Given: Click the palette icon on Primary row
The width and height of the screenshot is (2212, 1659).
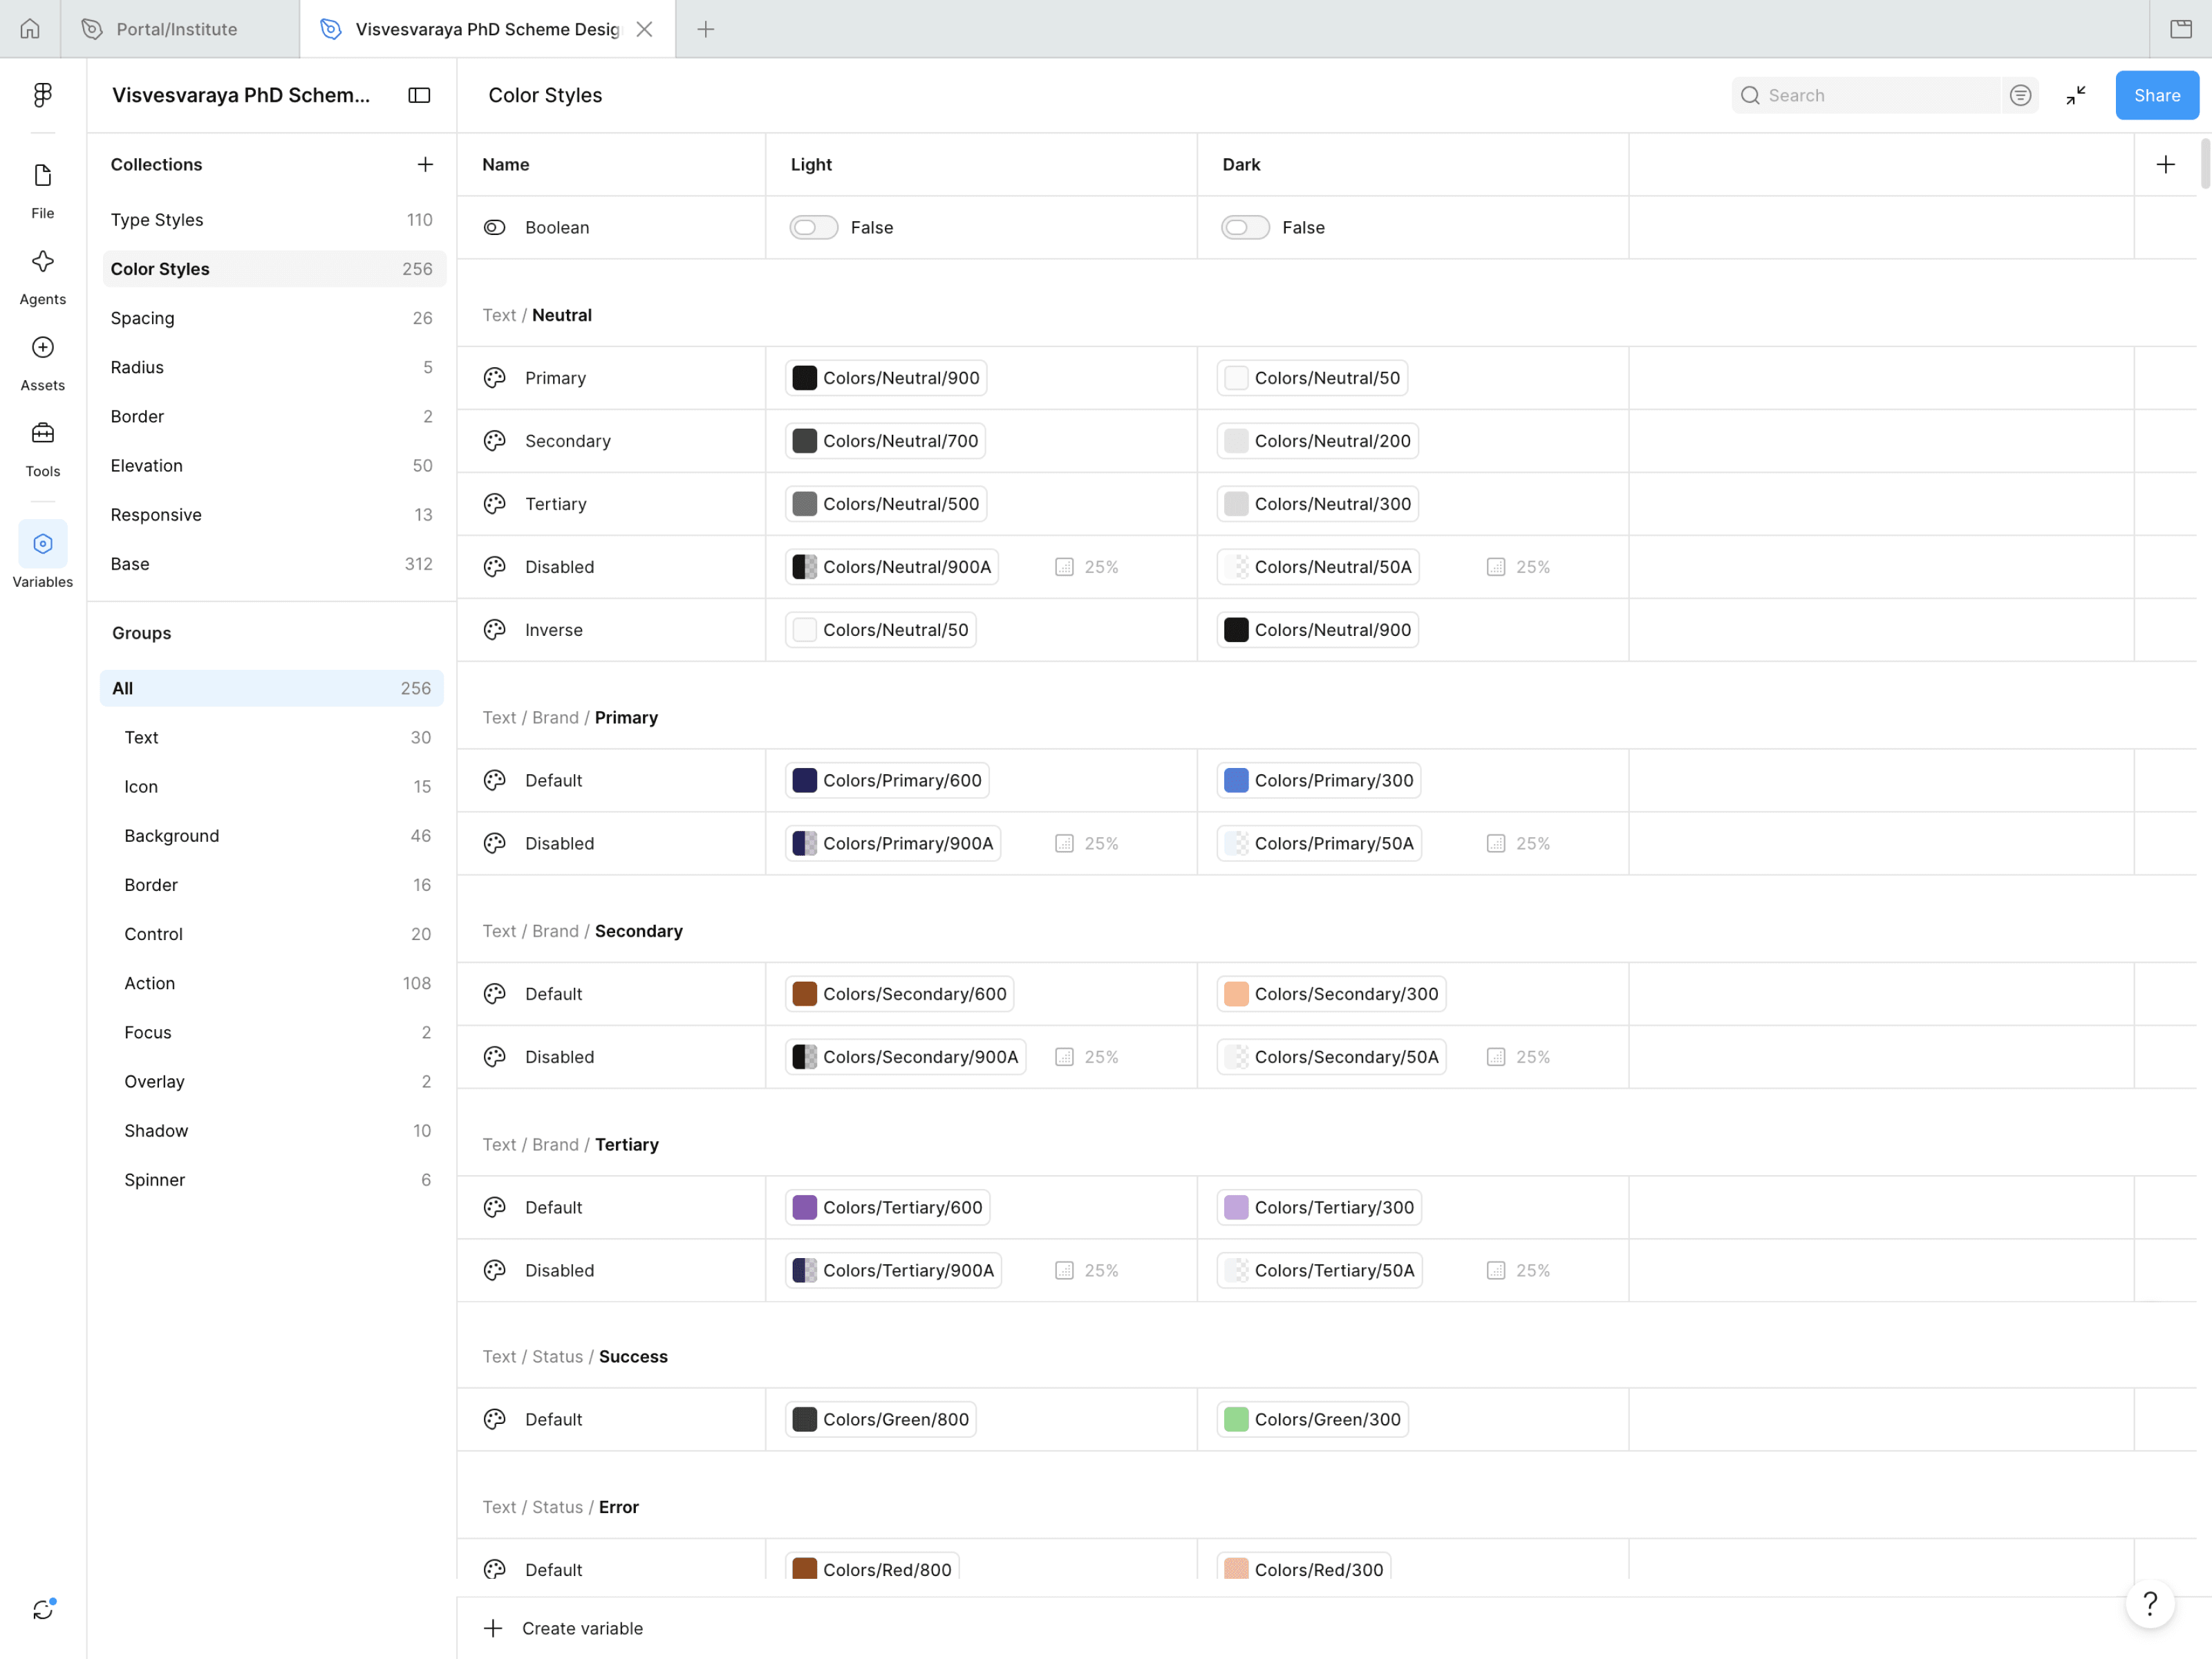Looking at the screenshot, I should pos(495,378).
